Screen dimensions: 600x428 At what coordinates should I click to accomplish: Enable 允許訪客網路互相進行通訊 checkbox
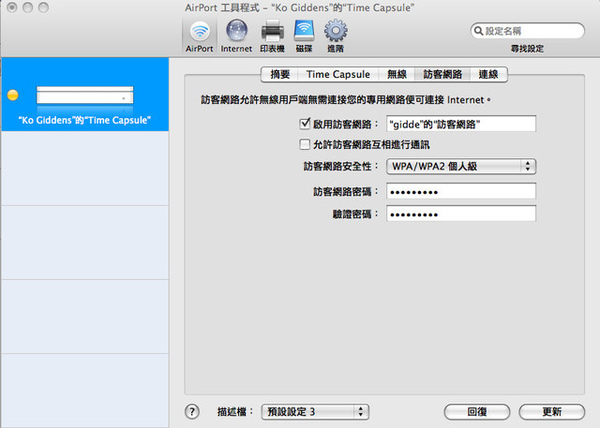pyautogui.click(x=305, y=145)
